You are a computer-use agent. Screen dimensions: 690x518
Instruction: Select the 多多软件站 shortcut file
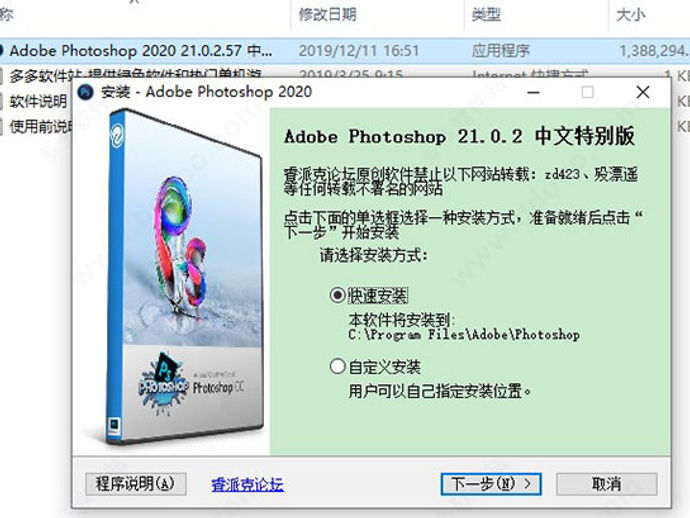click(x=38, y=75)
